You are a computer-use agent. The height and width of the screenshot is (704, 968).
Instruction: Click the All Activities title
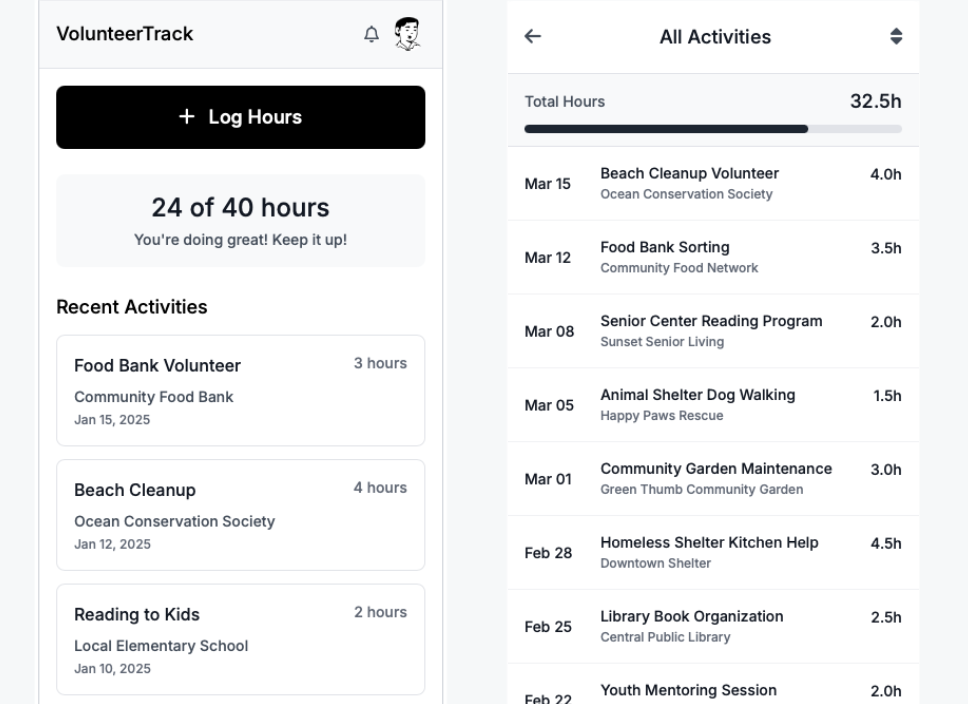(715, 37)
